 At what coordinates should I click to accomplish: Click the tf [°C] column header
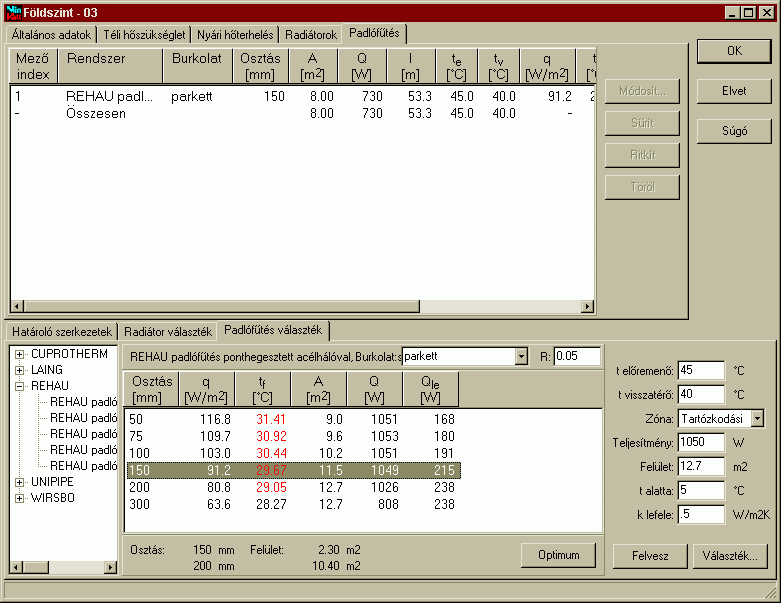pos(262,389)
